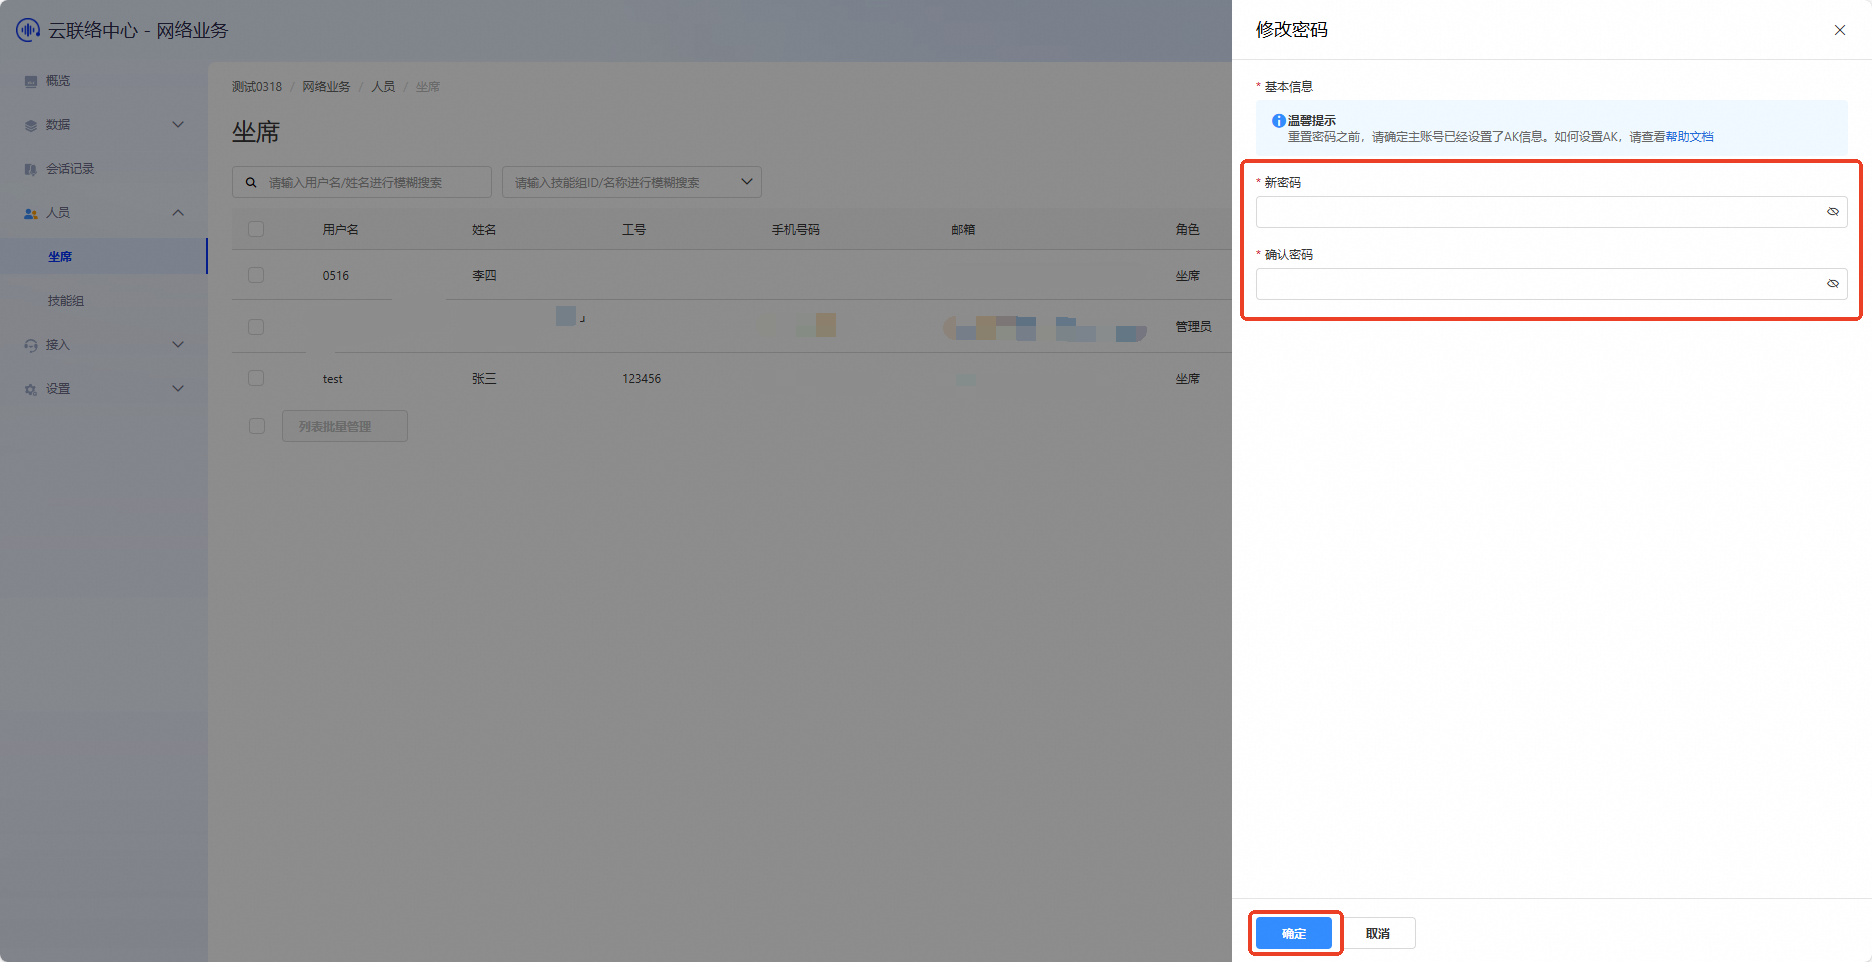Click the 取消 cancel button
The height and width of the screenshot is (962, 1872).
tap(1378, 933)
